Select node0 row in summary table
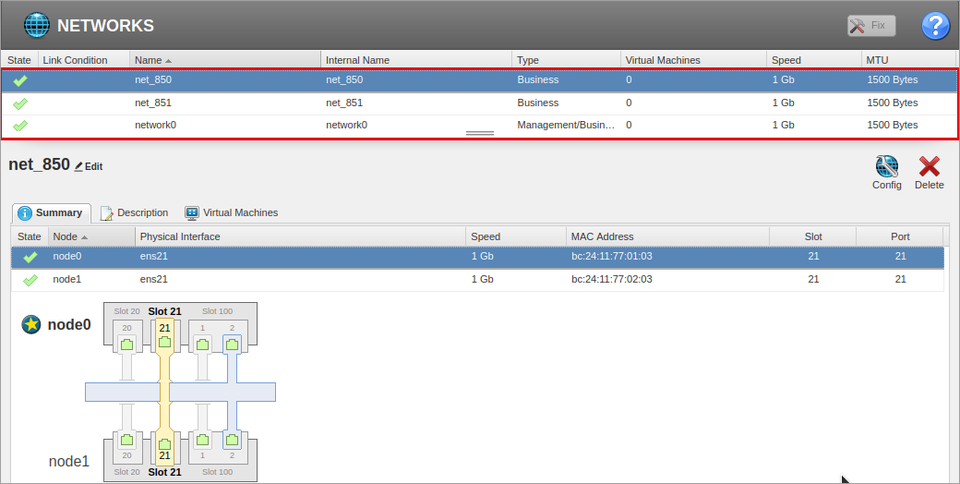 (x=478, y=257)
